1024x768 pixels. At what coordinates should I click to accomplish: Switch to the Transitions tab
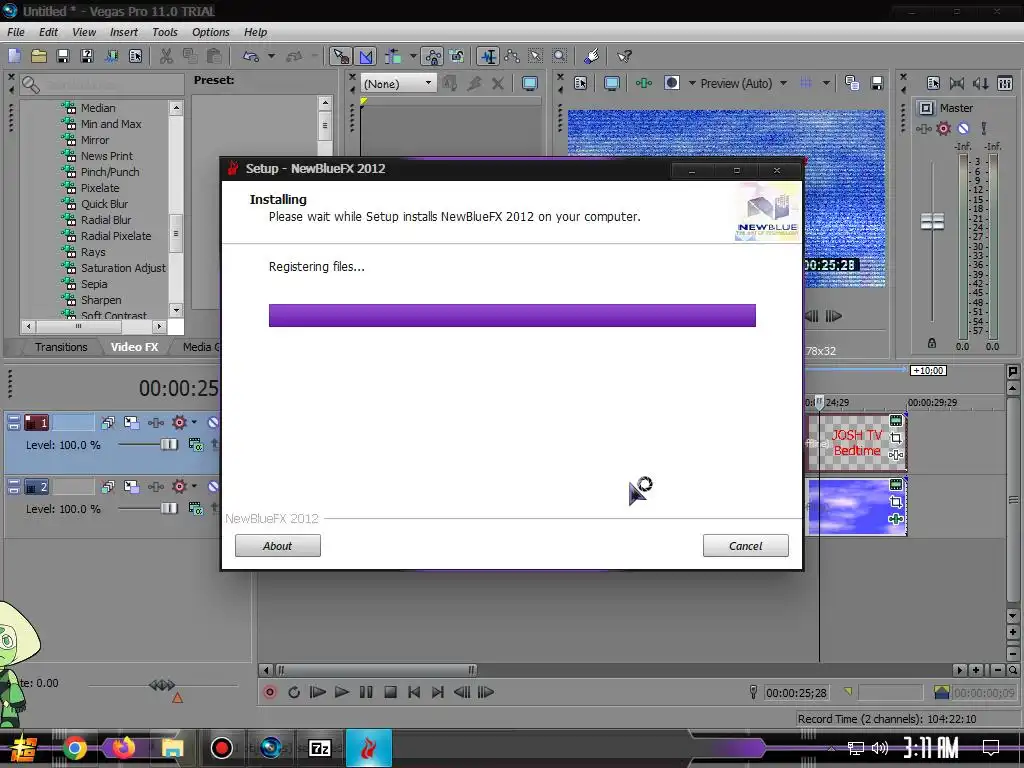[61, 347]
